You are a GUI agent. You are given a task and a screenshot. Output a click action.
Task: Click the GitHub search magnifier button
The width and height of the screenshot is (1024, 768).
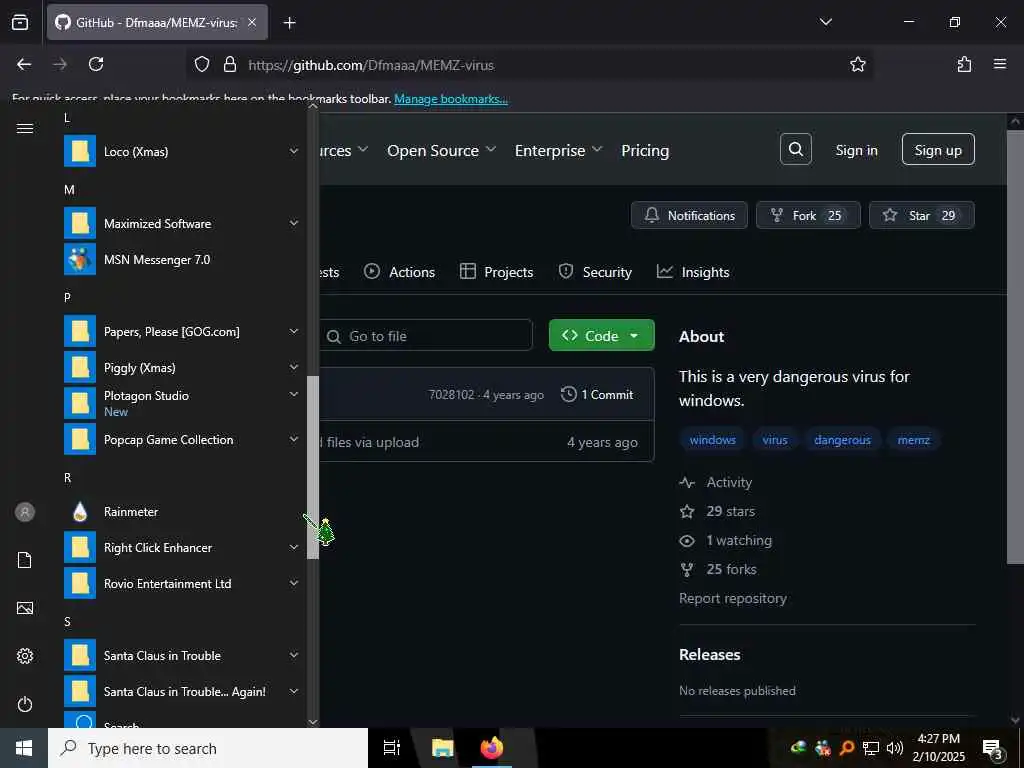tap(795, 149)
